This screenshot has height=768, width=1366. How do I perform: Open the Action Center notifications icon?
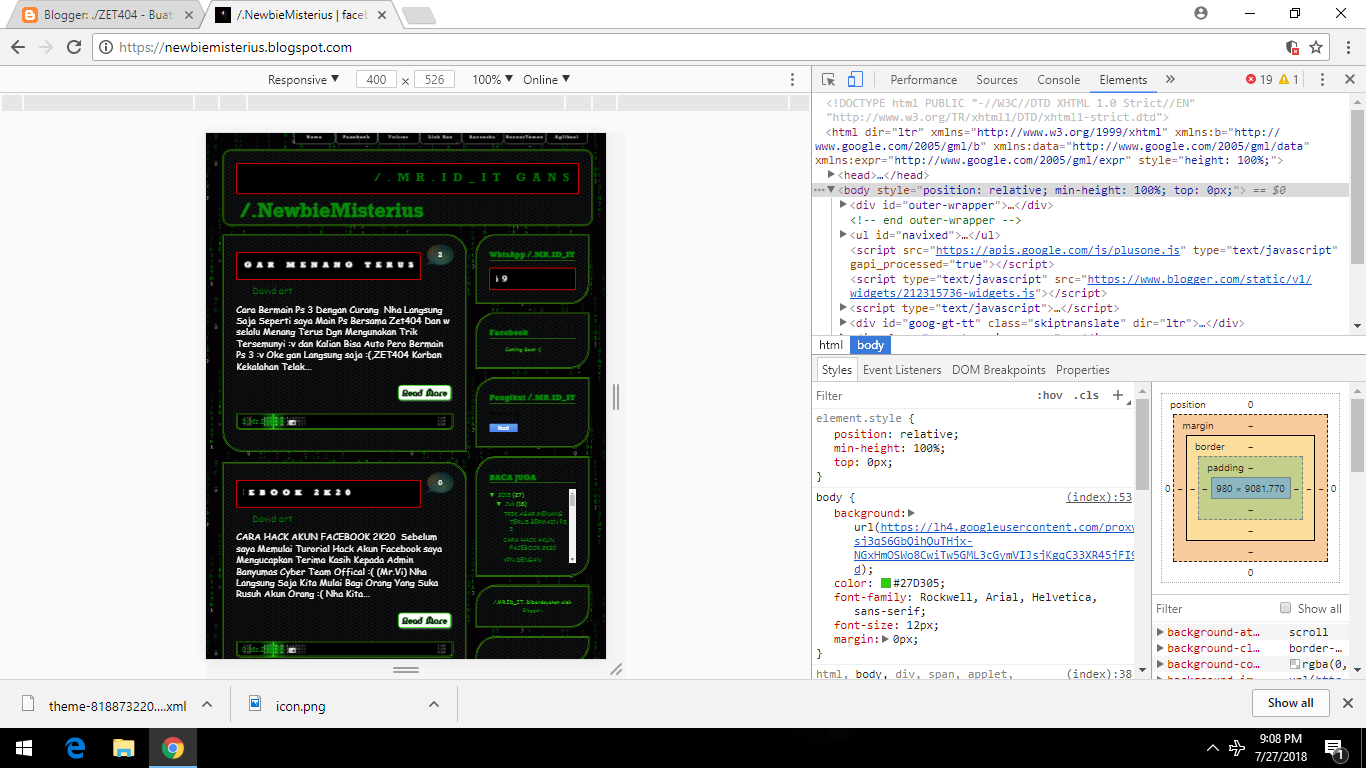click(x=1334, y=748)
